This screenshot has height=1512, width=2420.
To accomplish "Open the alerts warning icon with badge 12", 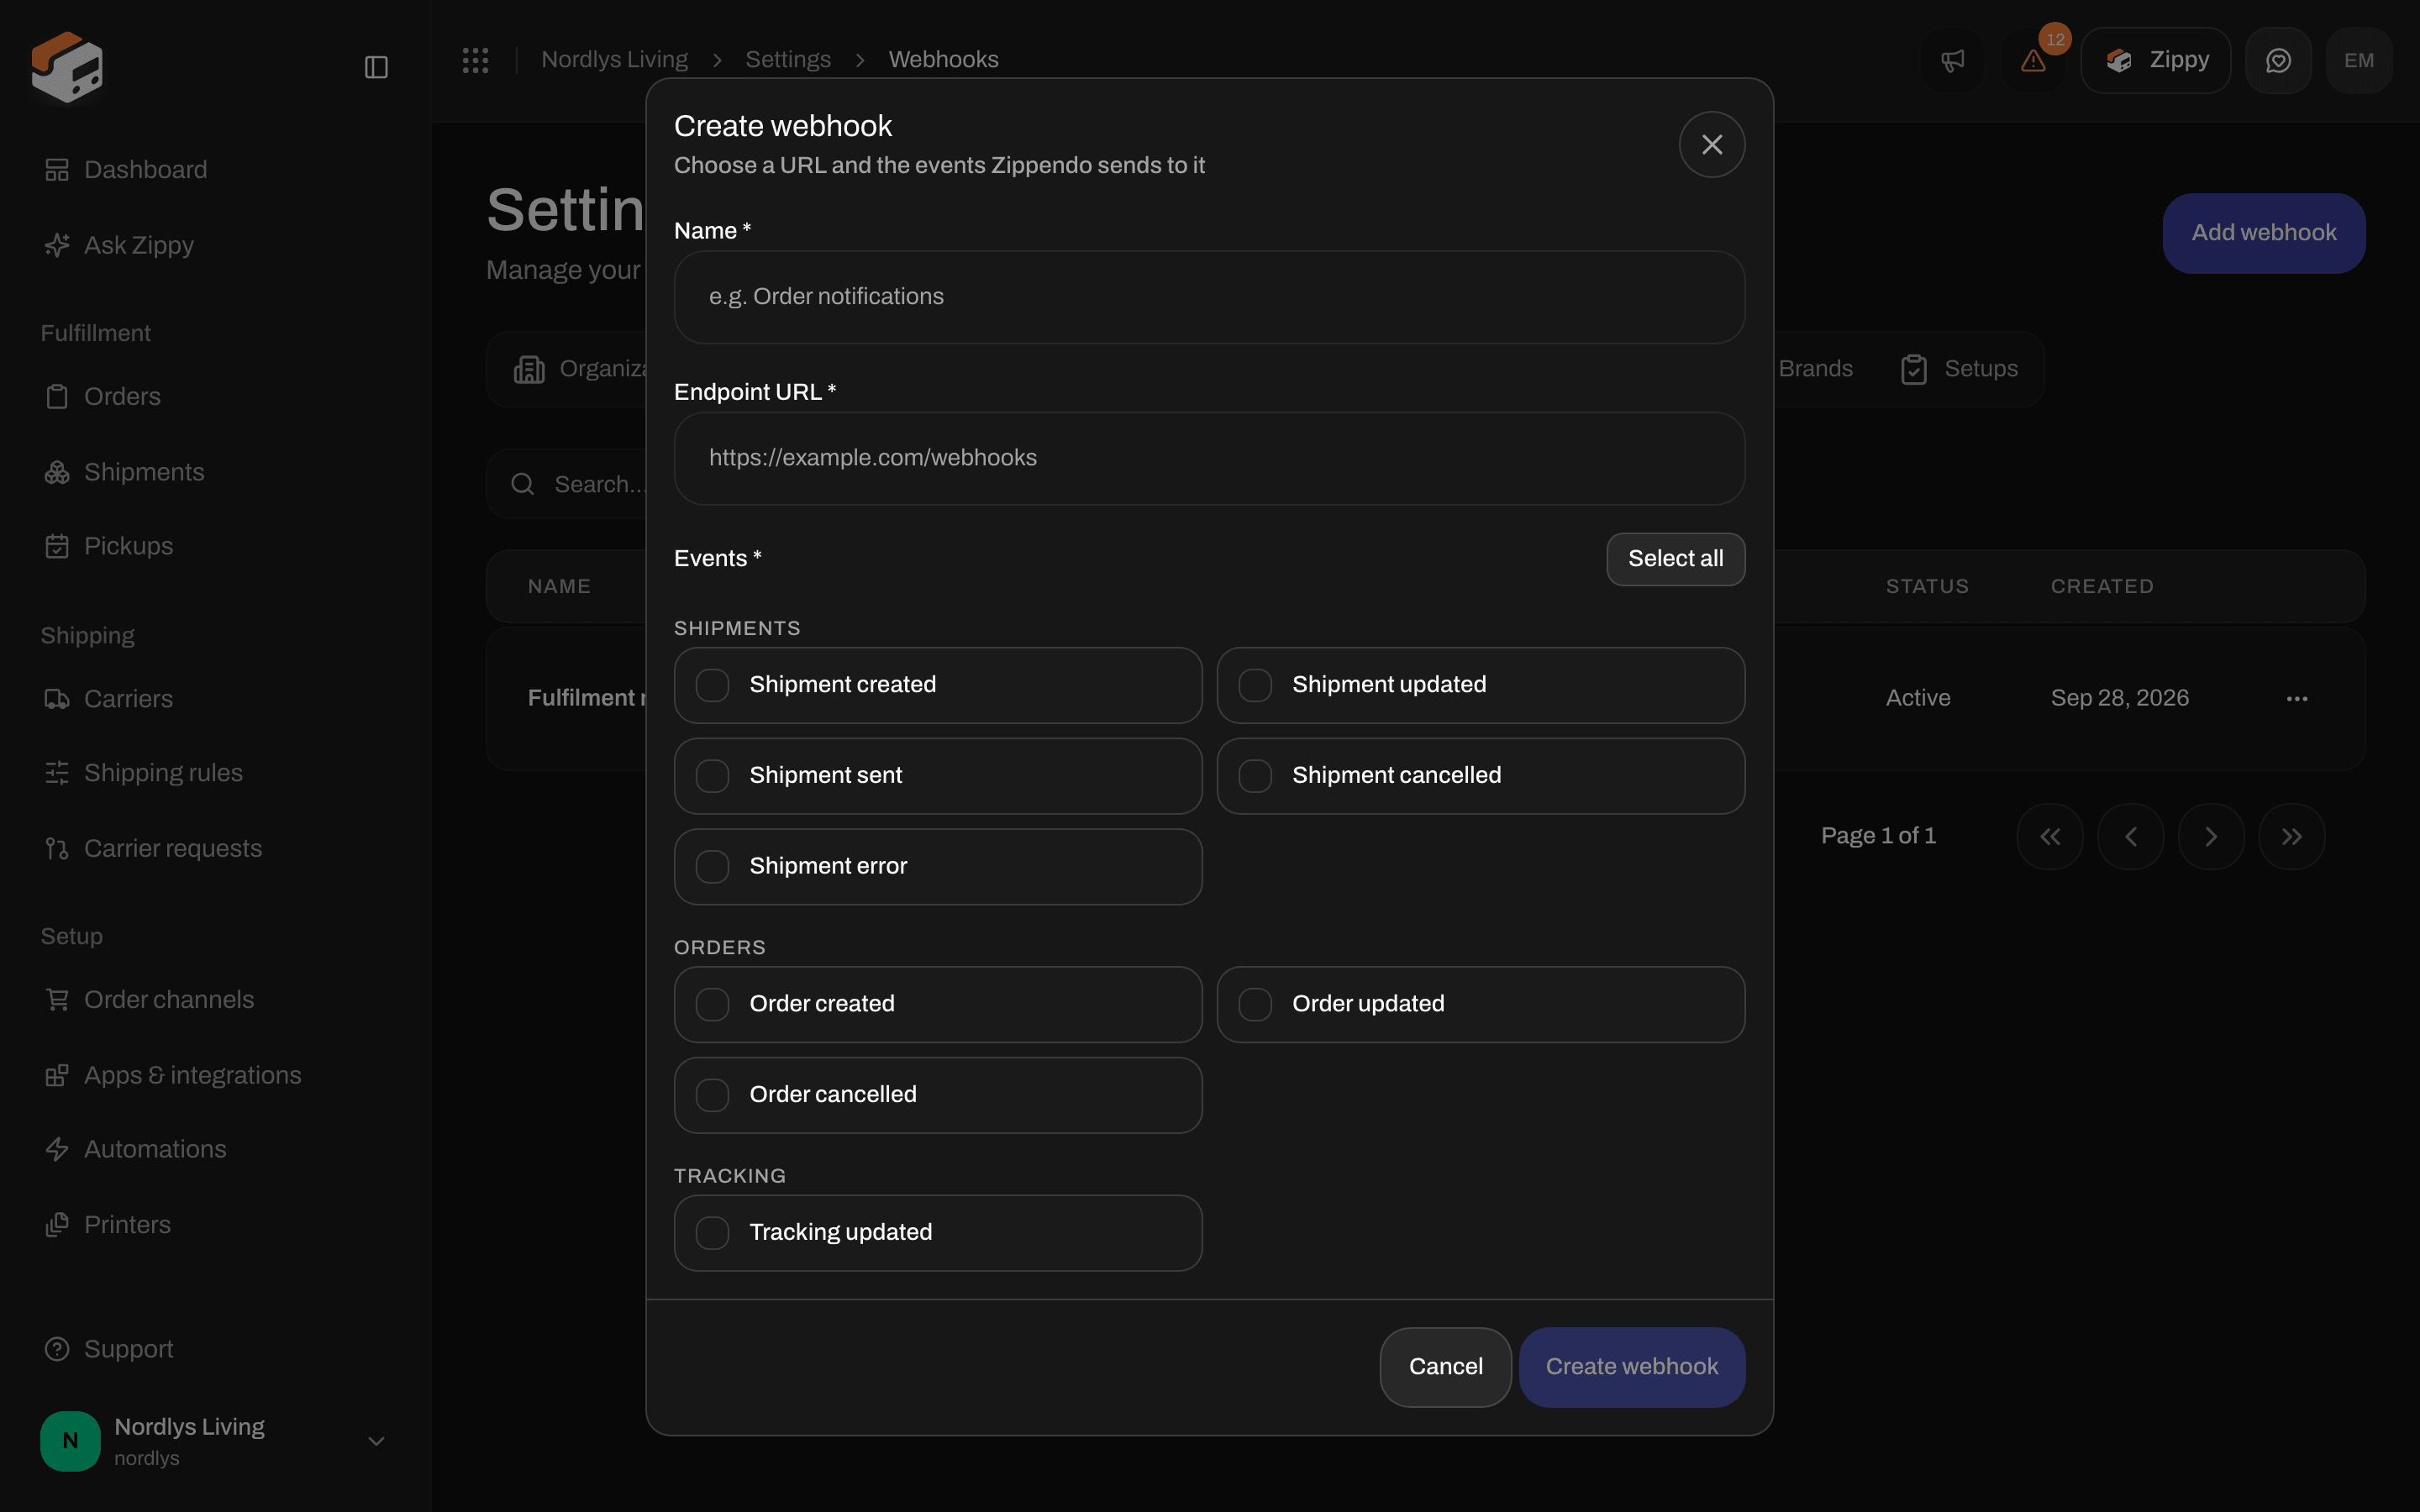I will (2033, 60).
